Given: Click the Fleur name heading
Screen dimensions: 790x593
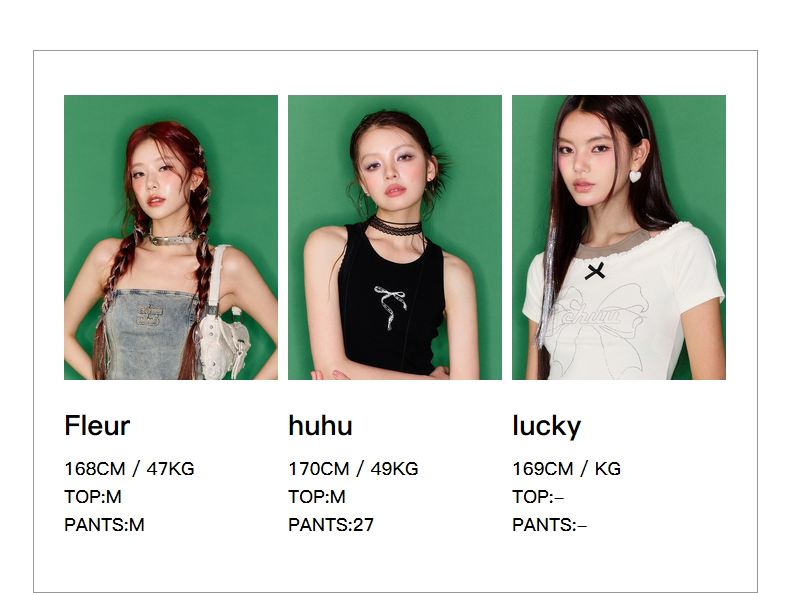Looking at the screenshot, I should click(97, 426).
